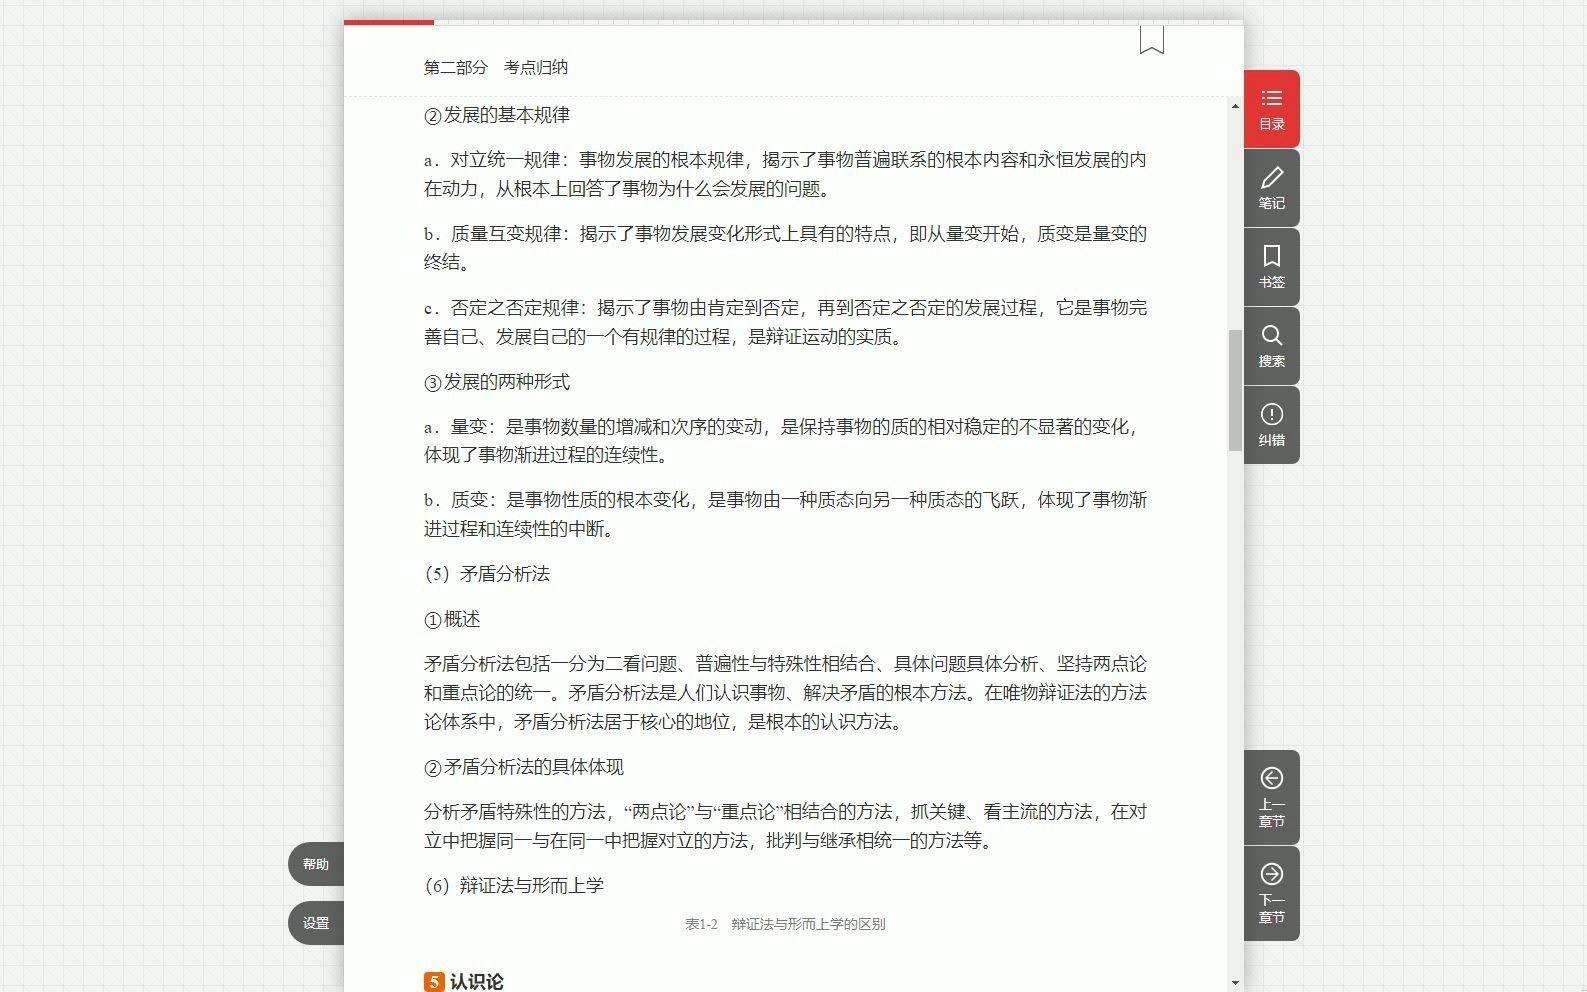Go to next chapter 下一章节
Viewport: 1587px width, 992px height.
coord(1271,893)
